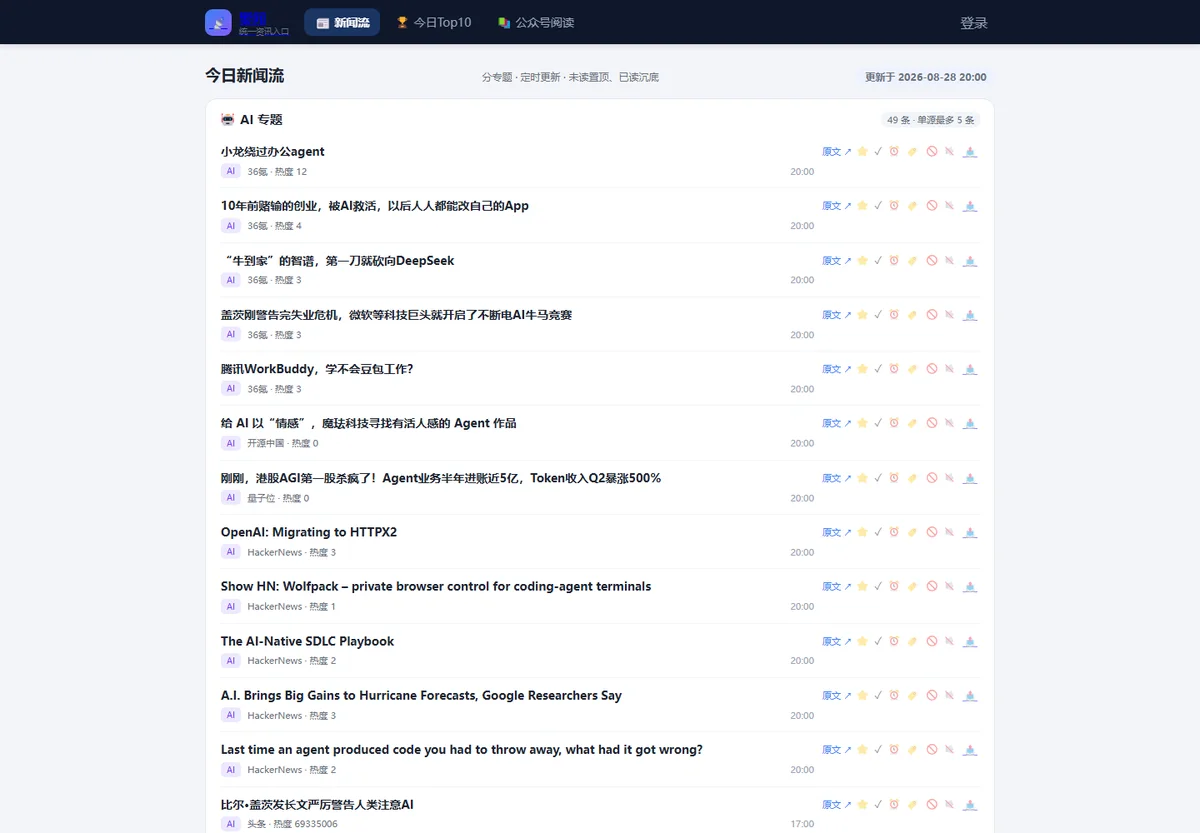Save the 盖茨刚警告完失业危机 article via download icon
This screenshot has width=1200, height=833.
pyautogui.click(x=969, y=315)
